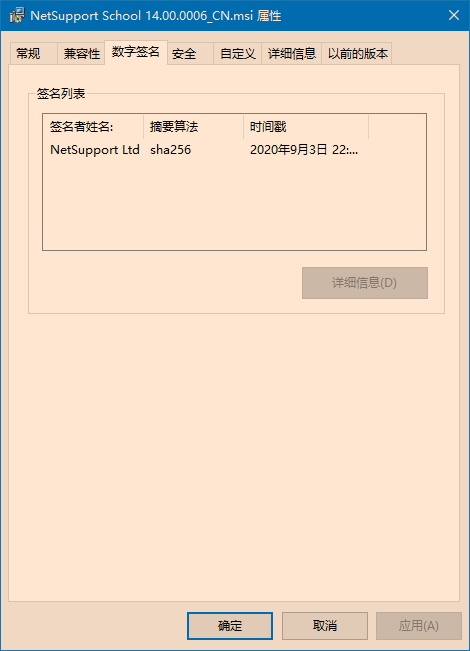The image size is (470, 651).
Task: Click the 应用(A) button
Action: pyautogui.click(x=419, y=626)
